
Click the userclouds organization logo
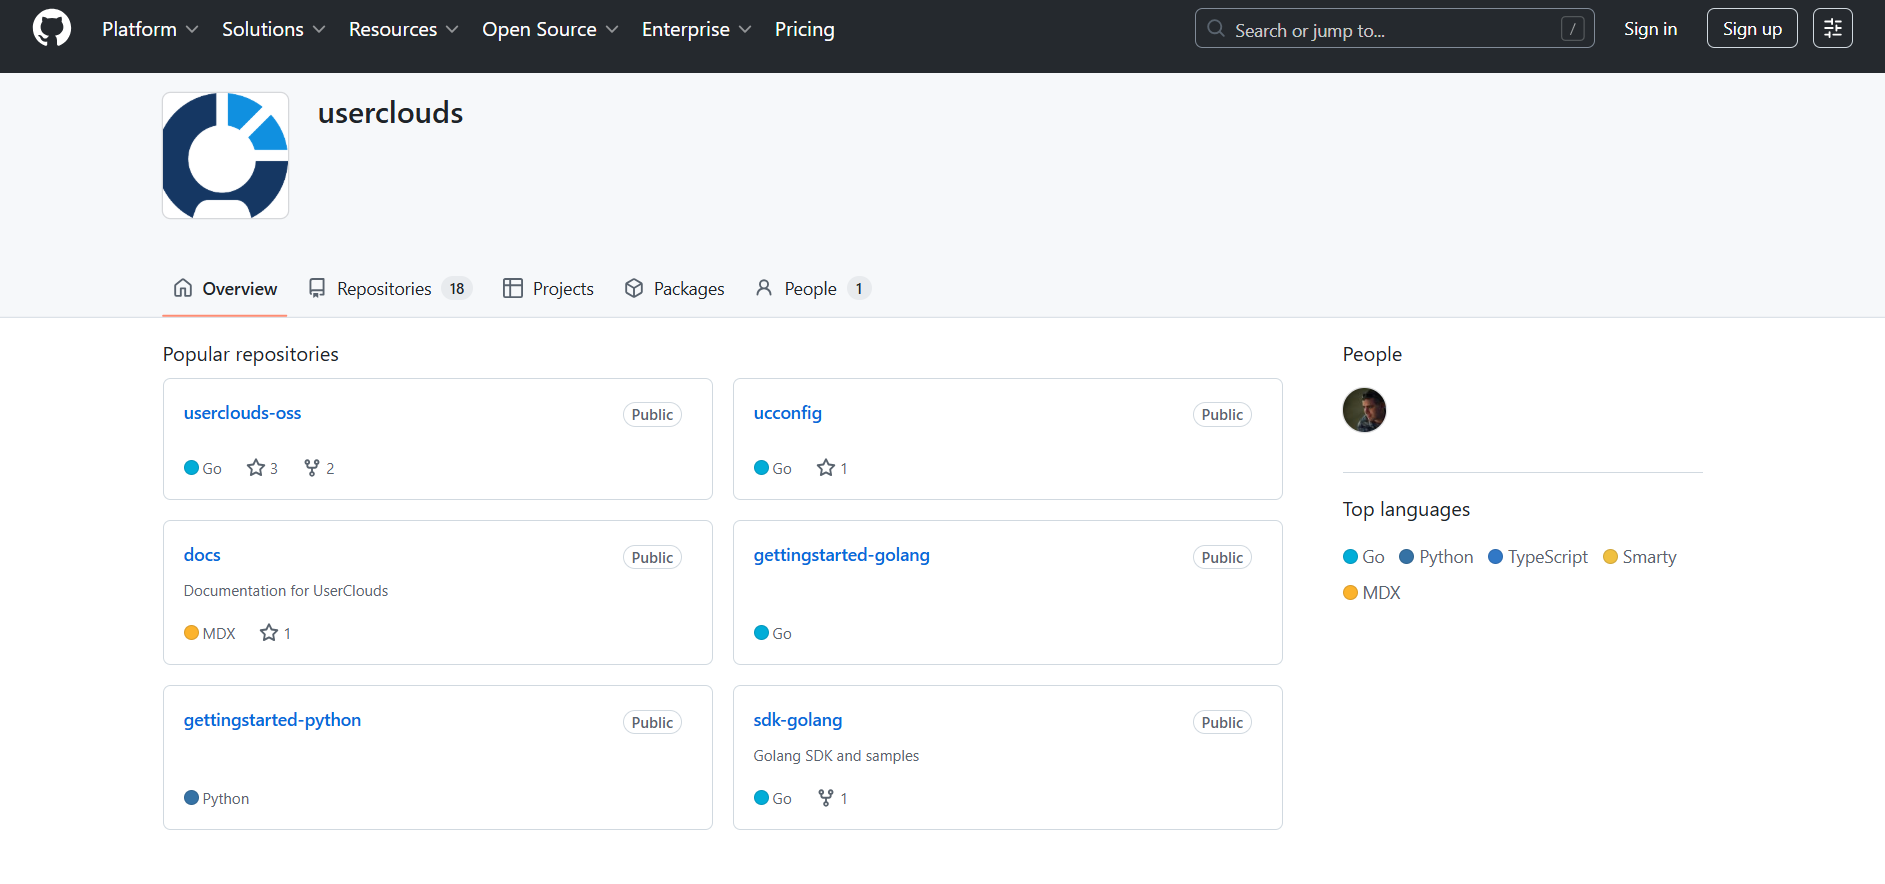click(x=226, y=156)
